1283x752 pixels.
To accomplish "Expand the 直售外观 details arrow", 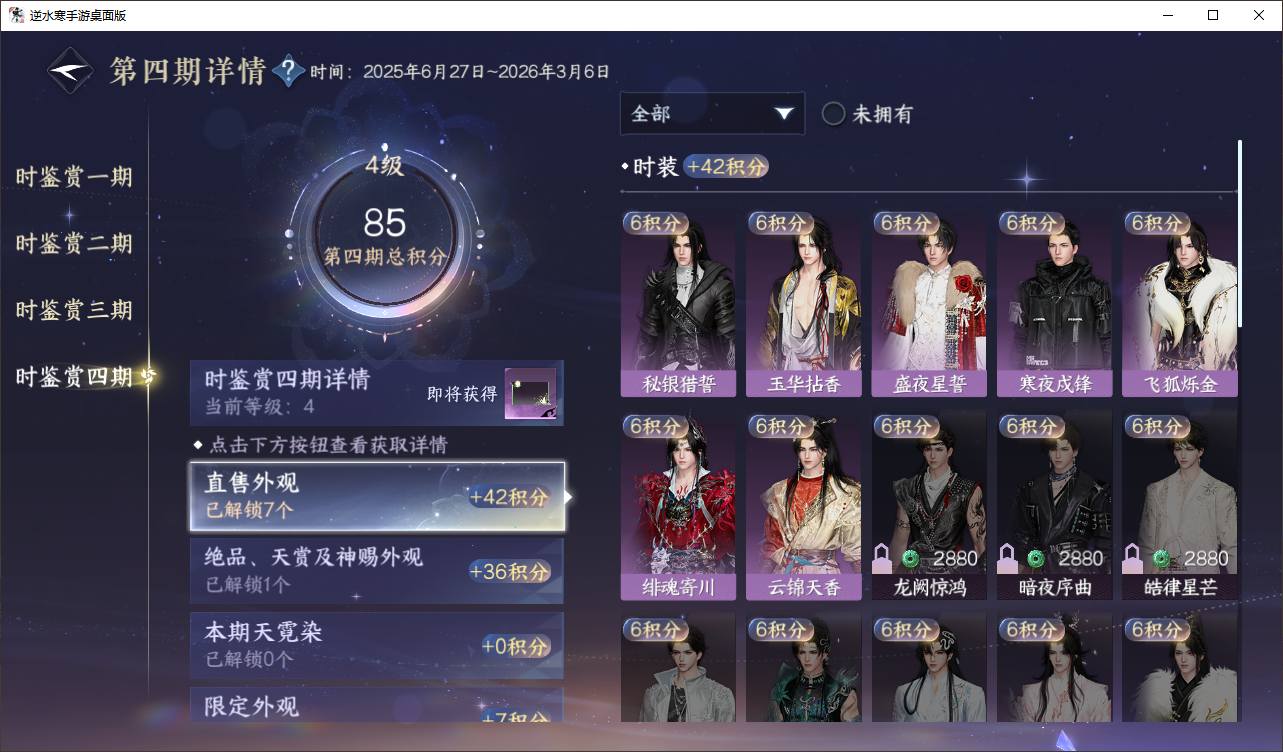I will pos(569,496).
